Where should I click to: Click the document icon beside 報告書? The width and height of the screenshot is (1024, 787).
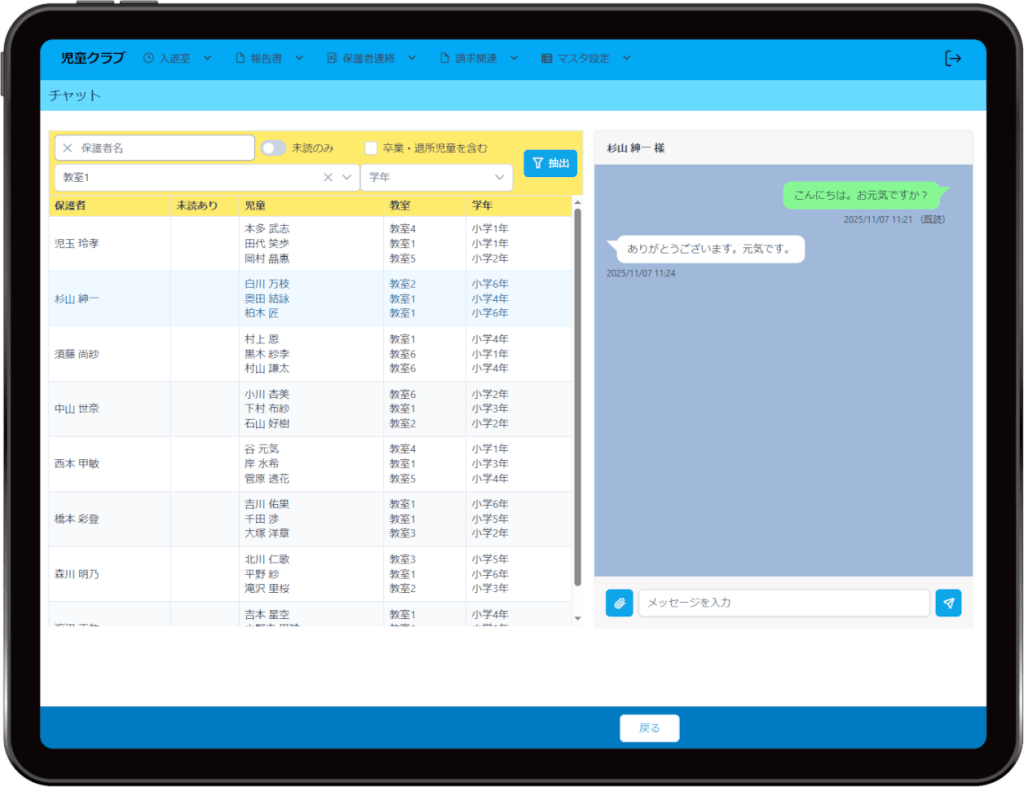tap(240, 58)
